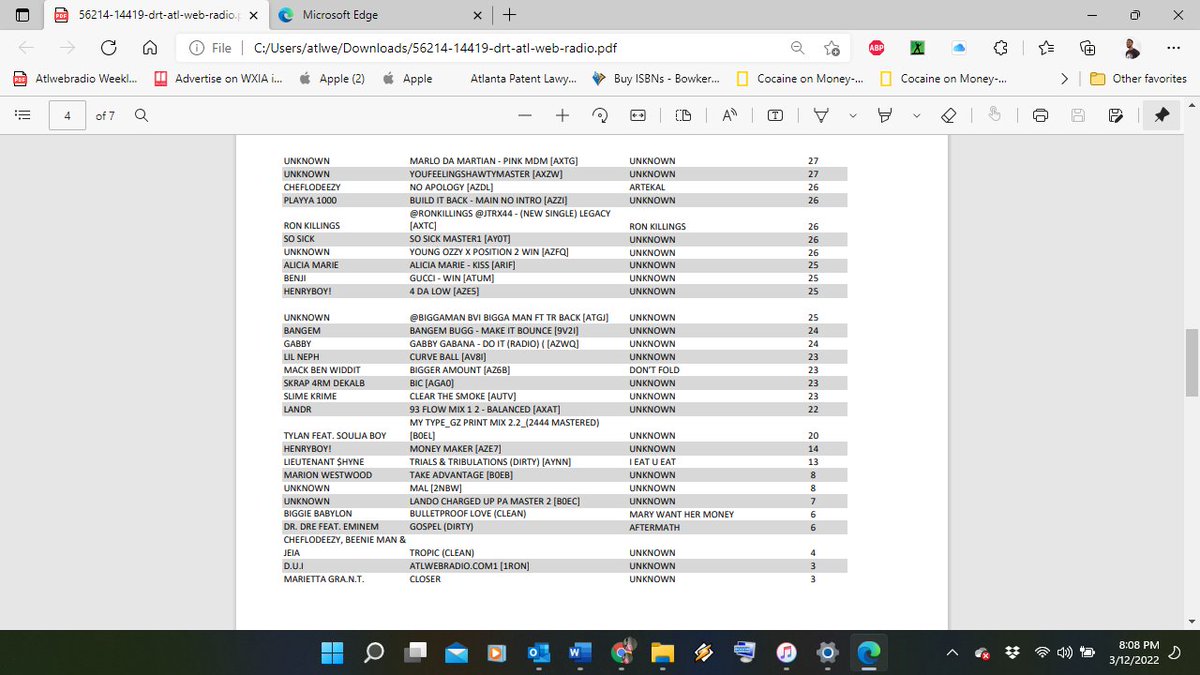This screenshot has height=675, width=1200.
Task: Open zoom control in address bar
Action: click(797, 47)
